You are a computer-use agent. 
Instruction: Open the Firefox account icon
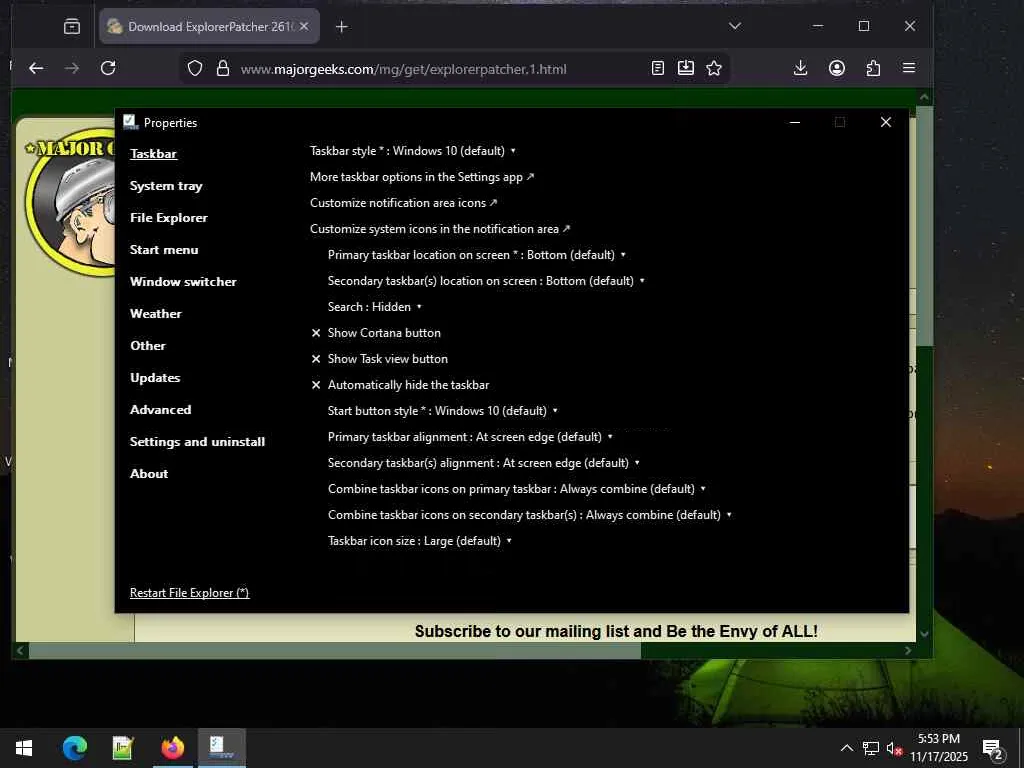coord(837,68)
